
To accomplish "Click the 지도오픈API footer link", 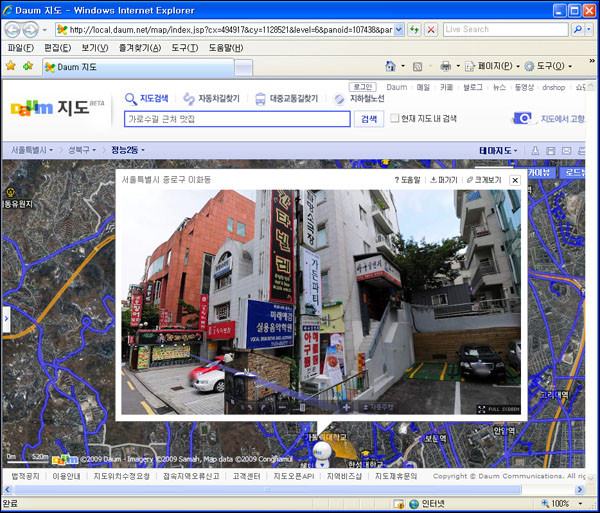I will point(293,476).
